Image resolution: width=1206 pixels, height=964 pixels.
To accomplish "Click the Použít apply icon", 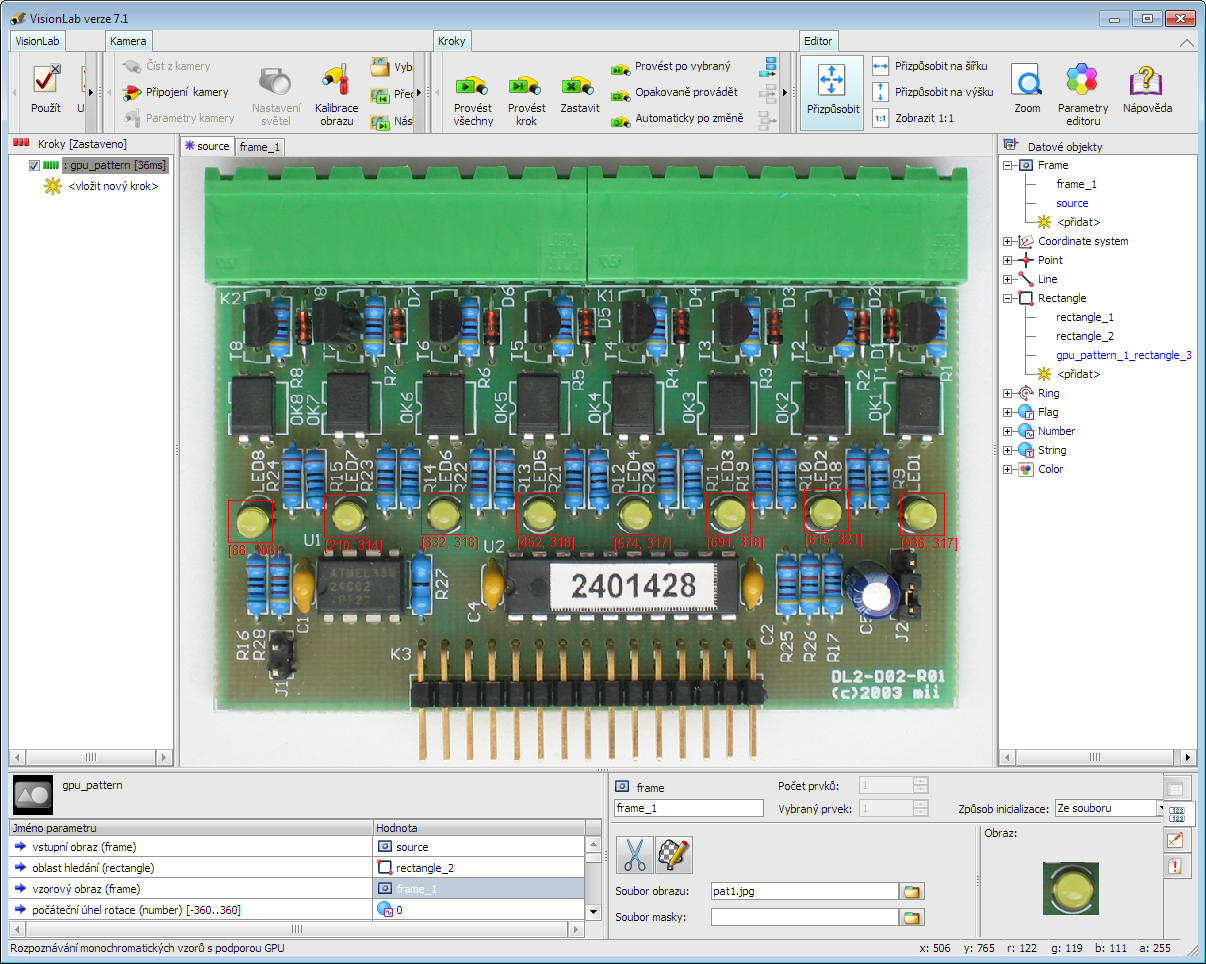I will click(45, 81).
